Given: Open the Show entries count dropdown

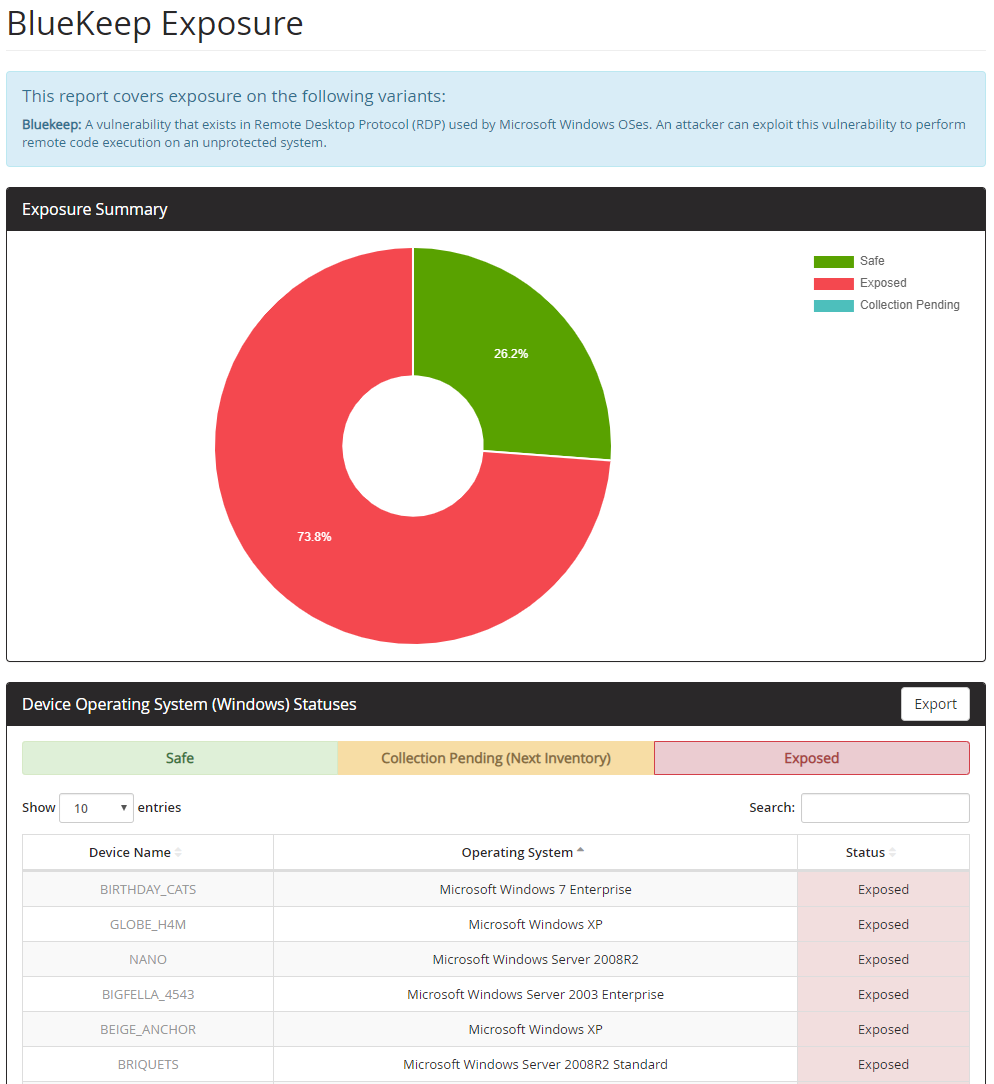Looking at the screenshot, I should [x=96, y=808].
